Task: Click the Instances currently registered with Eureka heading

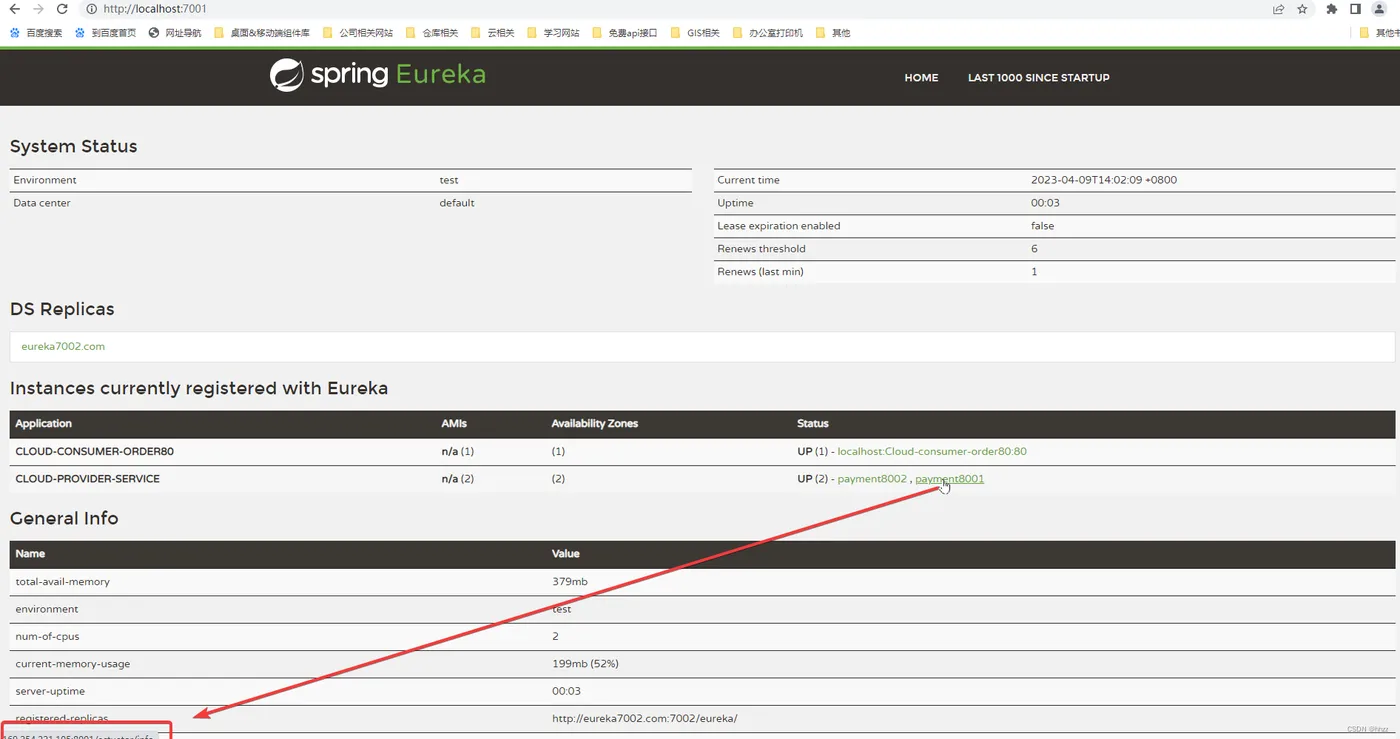Action: tap(199, 388)
